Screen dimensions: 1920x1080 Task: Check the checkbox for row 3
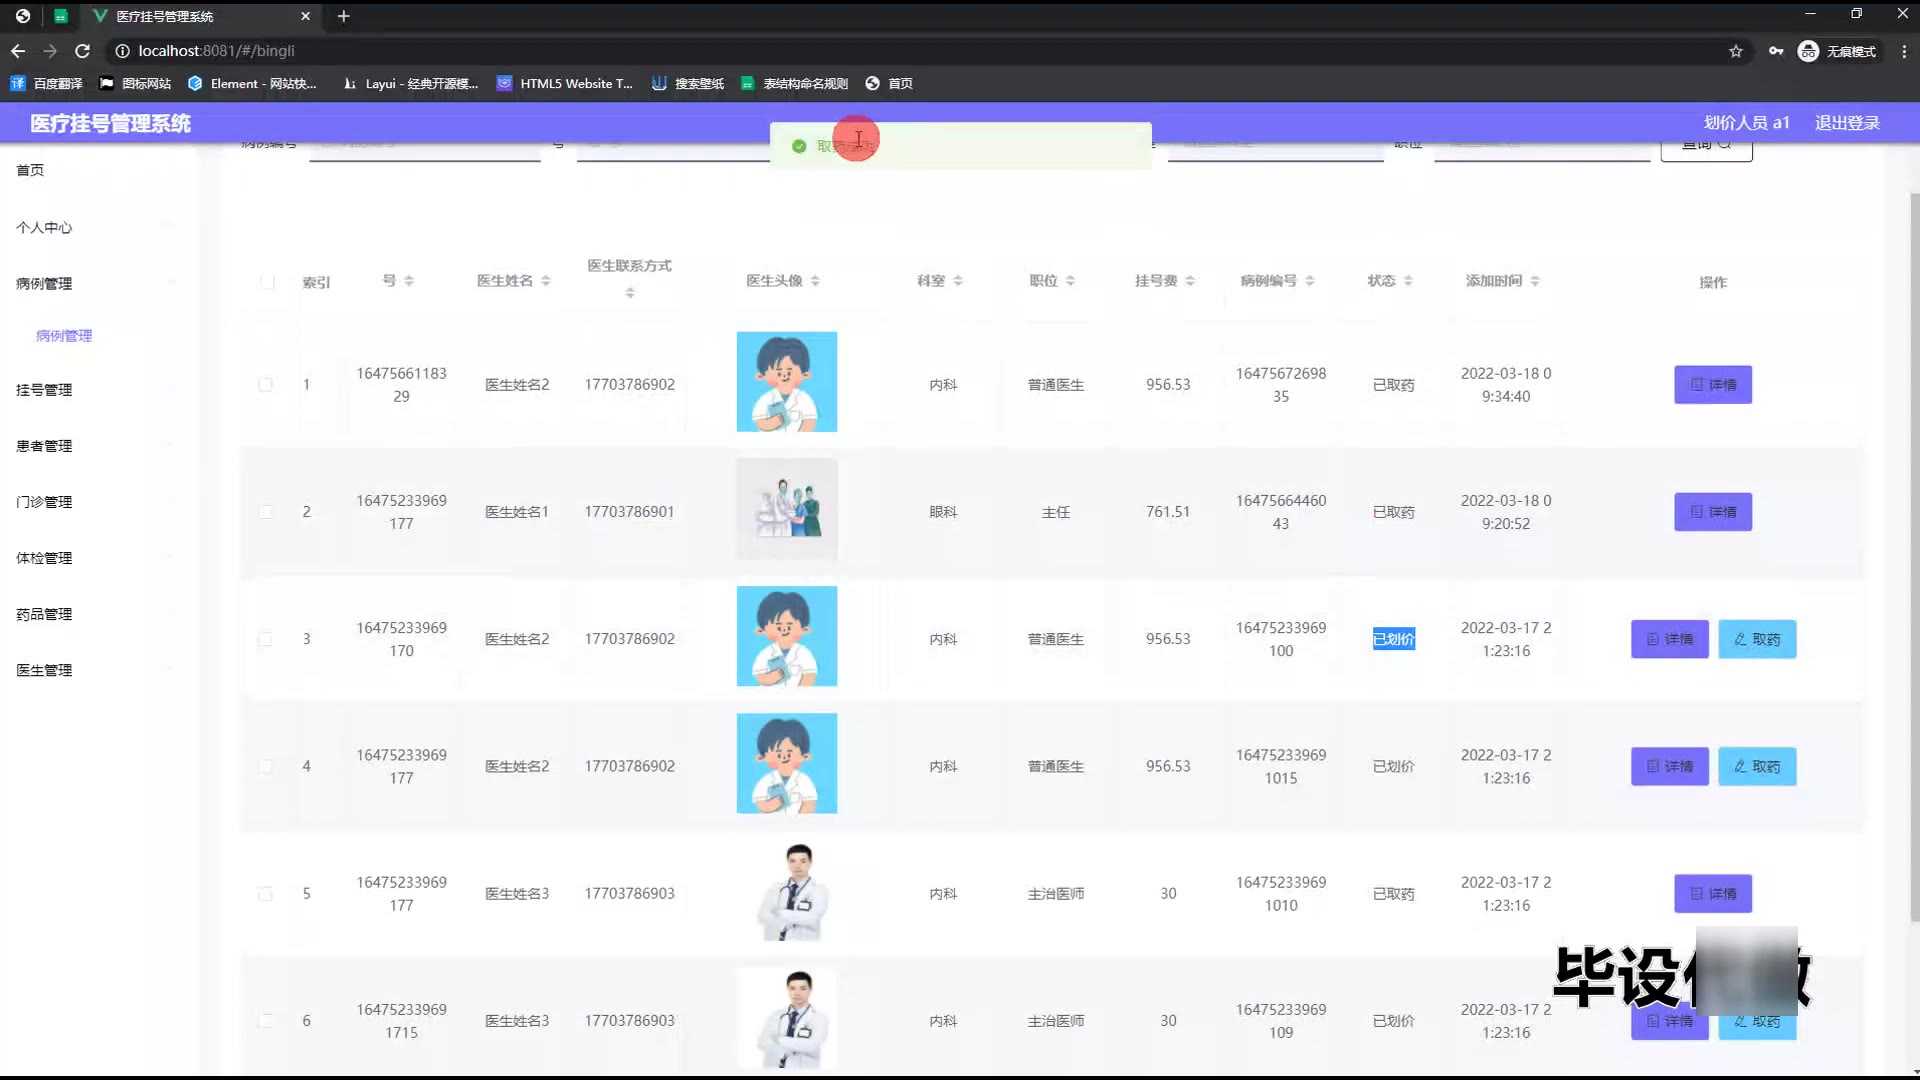point(265,639)
